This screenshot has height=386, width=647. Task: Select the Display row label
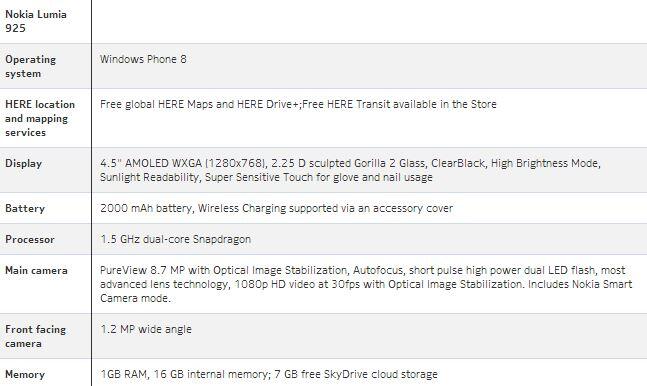(24, 163)
